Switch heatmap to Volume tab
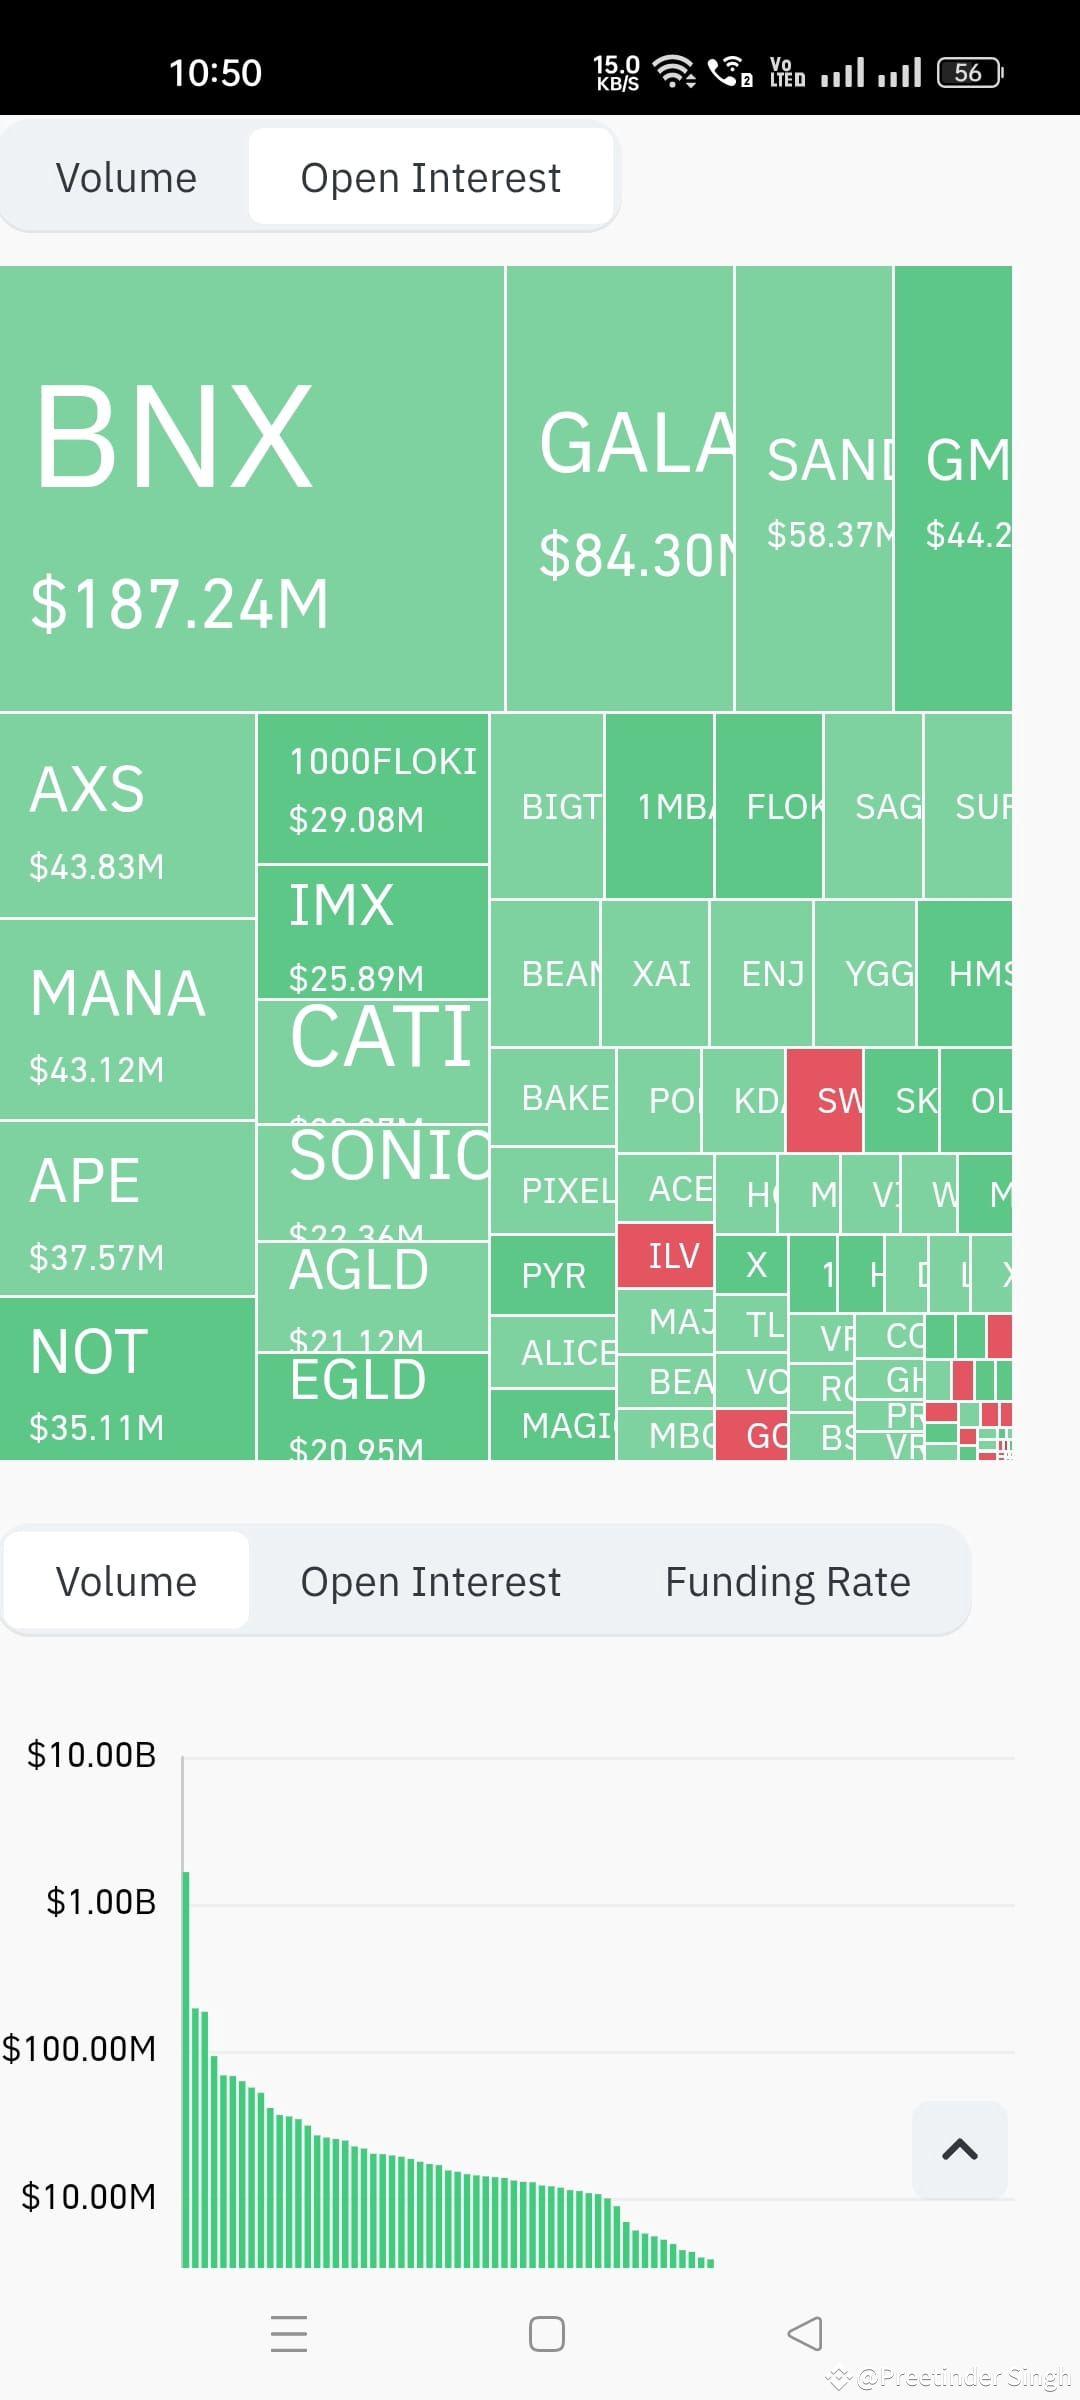This screenshot has width=1080, height=2400. click(x=126, y=177)
